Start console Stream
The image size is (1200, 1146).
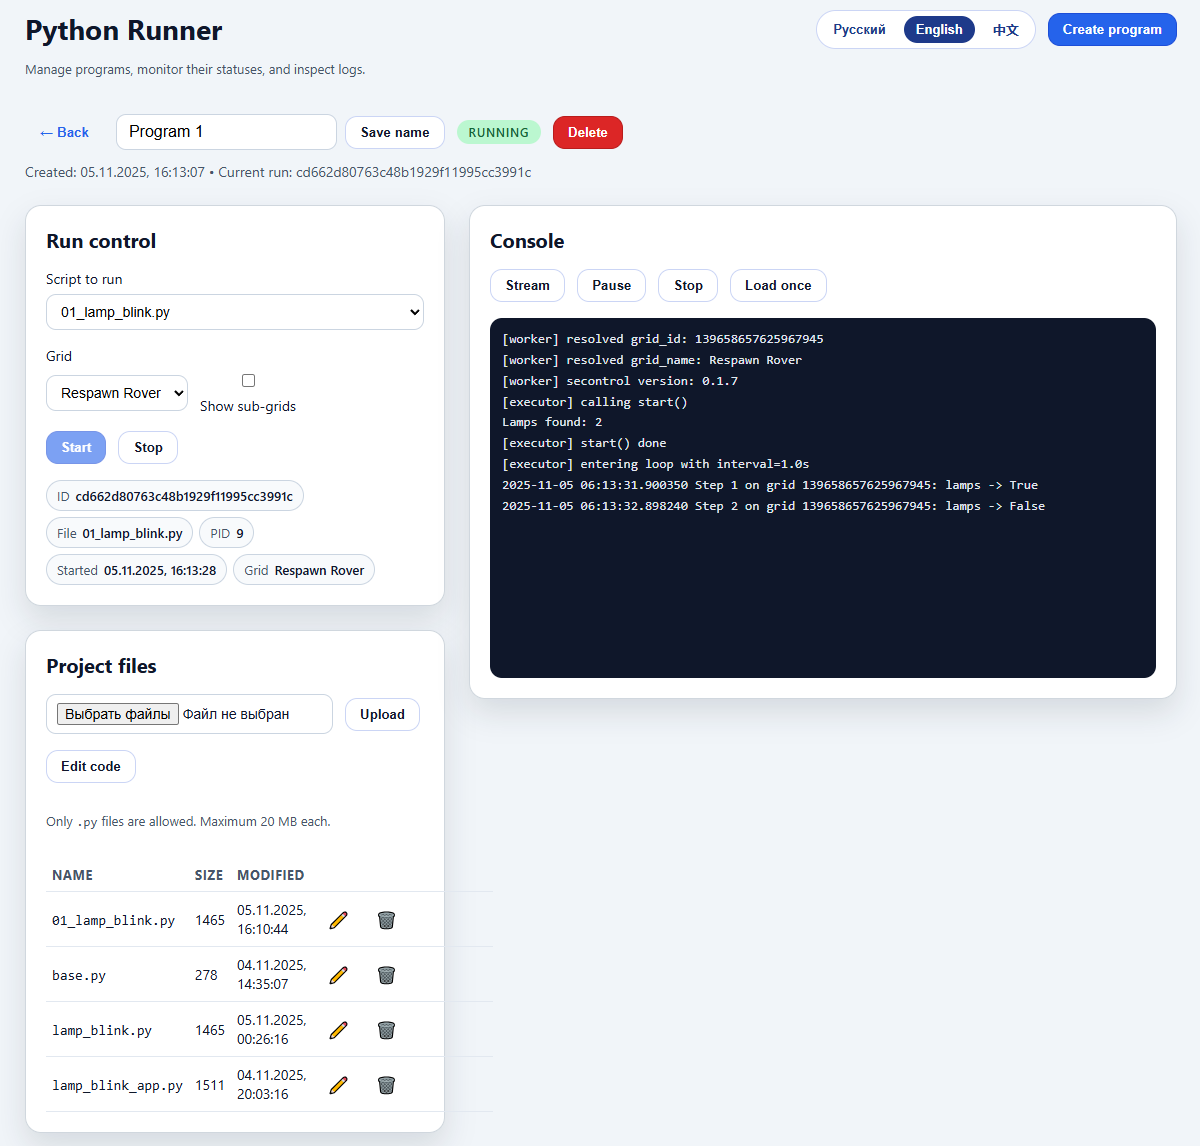point(527,285)
